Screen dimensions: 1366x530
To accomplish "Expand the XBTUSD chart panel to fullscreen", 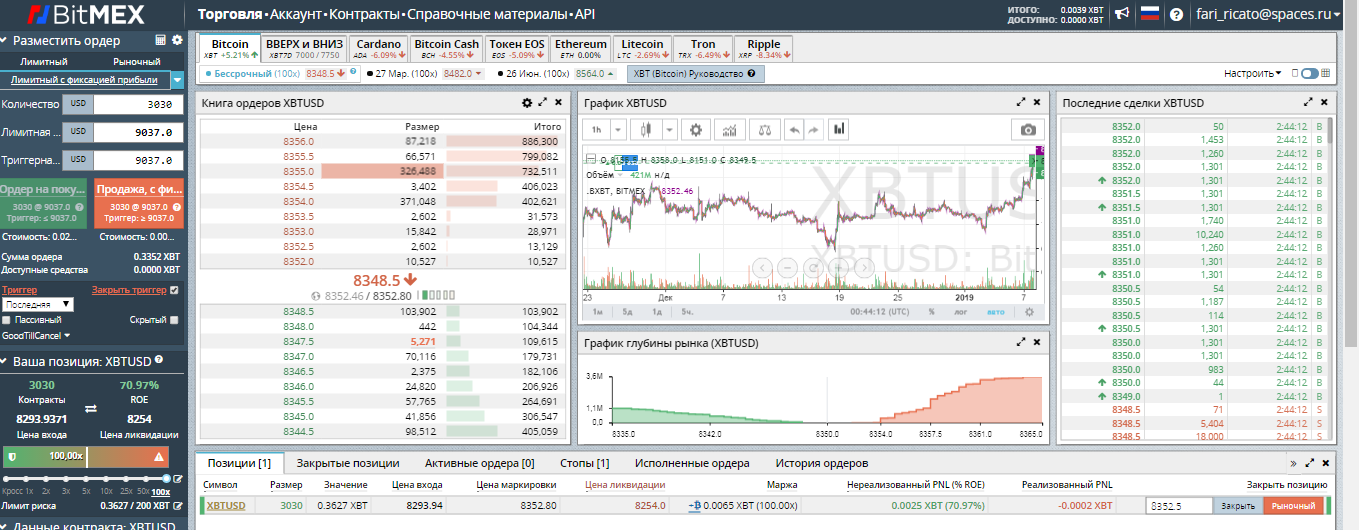I will tap(1021, 103).
